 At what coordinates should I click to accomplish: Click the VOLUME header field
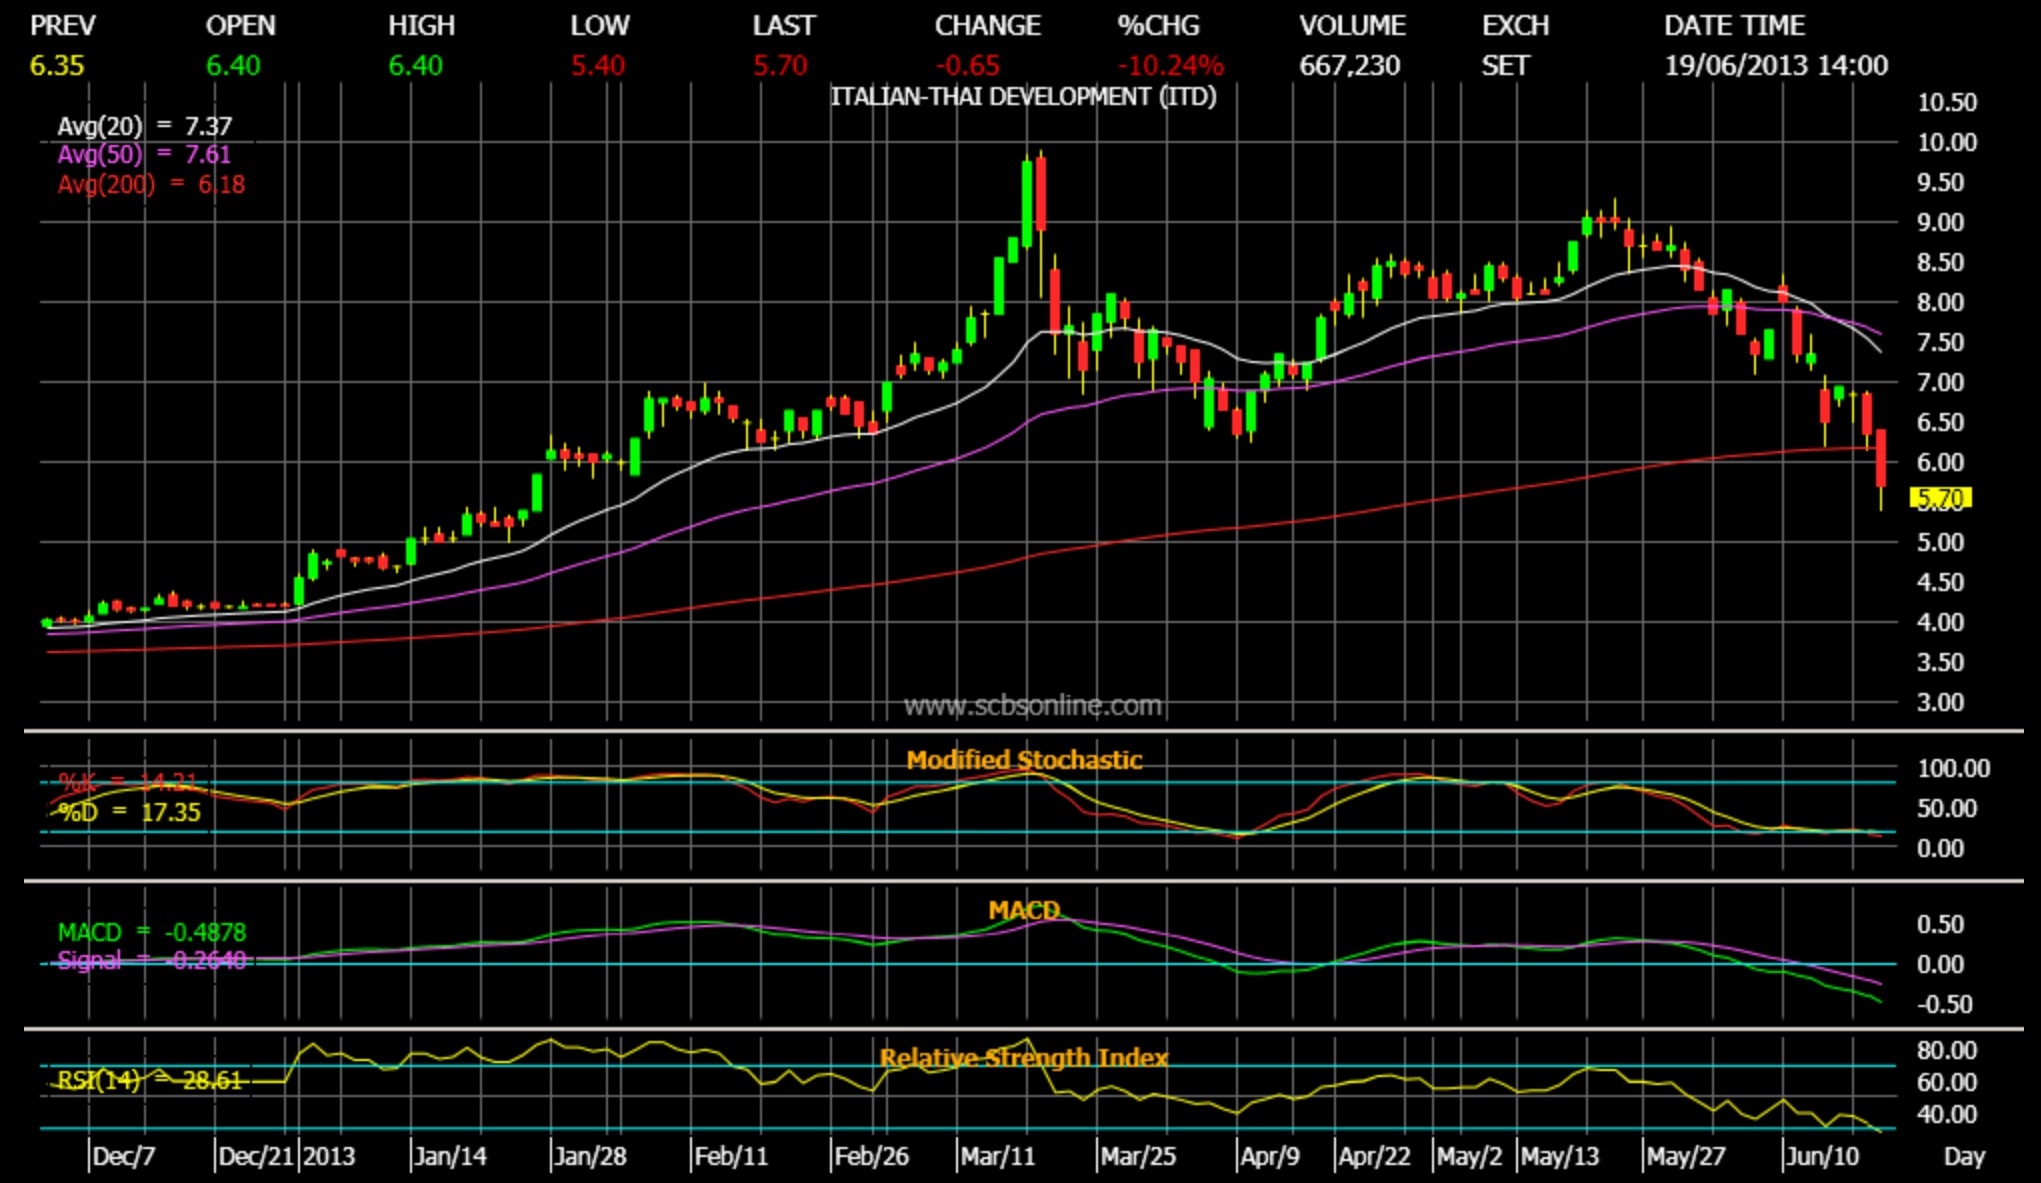[x=1352, y=26]
